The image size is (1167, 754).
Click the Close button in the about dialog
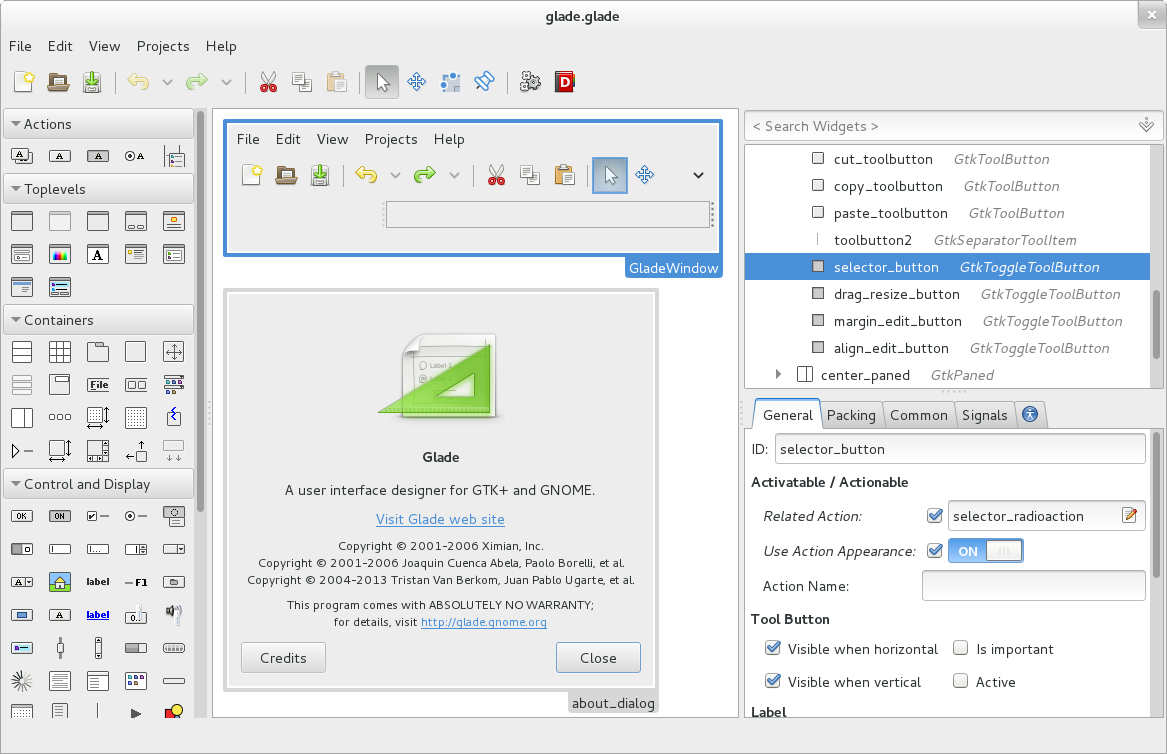pos(598,658)
